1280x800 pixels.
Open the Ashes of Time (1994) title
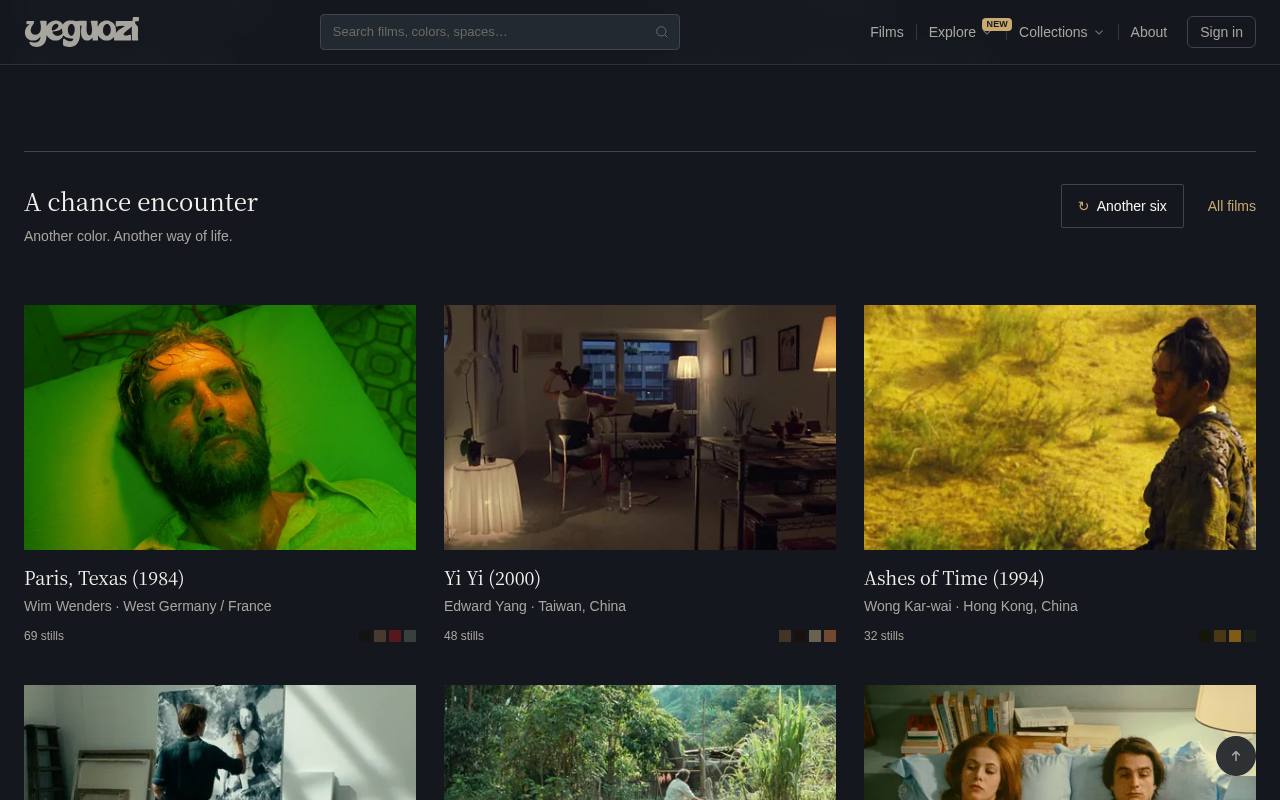(x=954, y=578)
